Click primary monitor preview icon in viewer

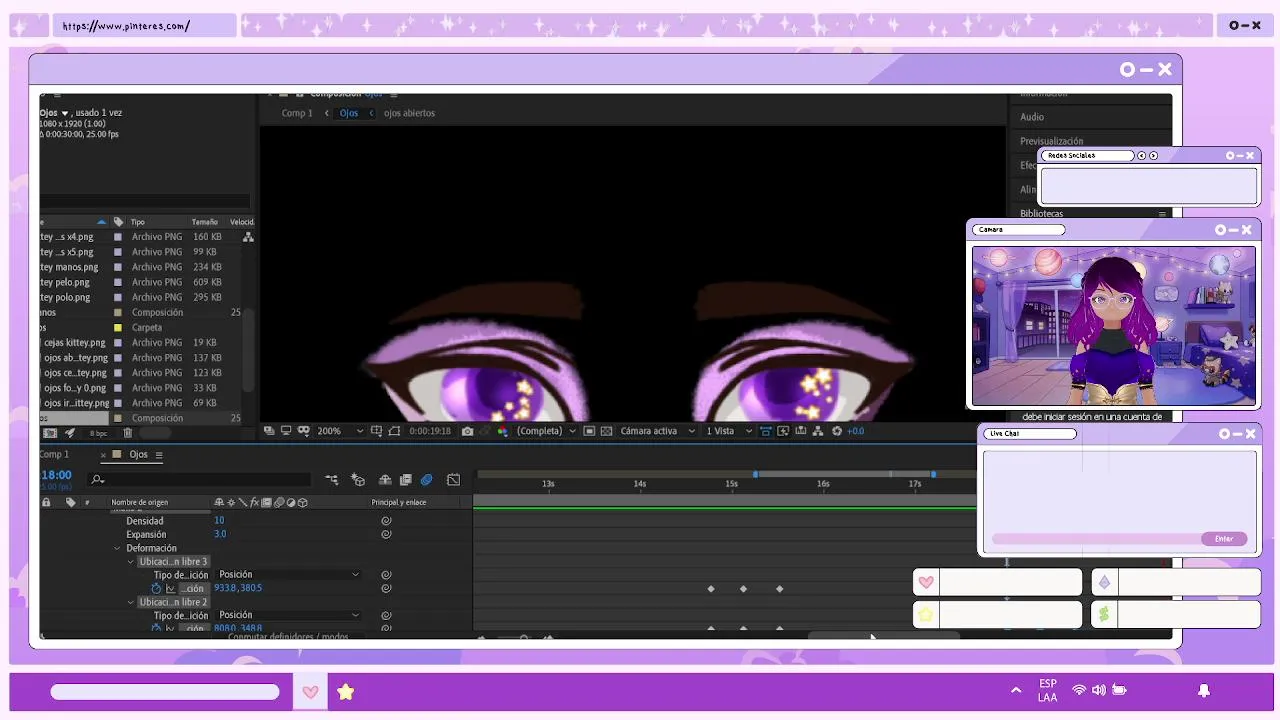(285, 431)
